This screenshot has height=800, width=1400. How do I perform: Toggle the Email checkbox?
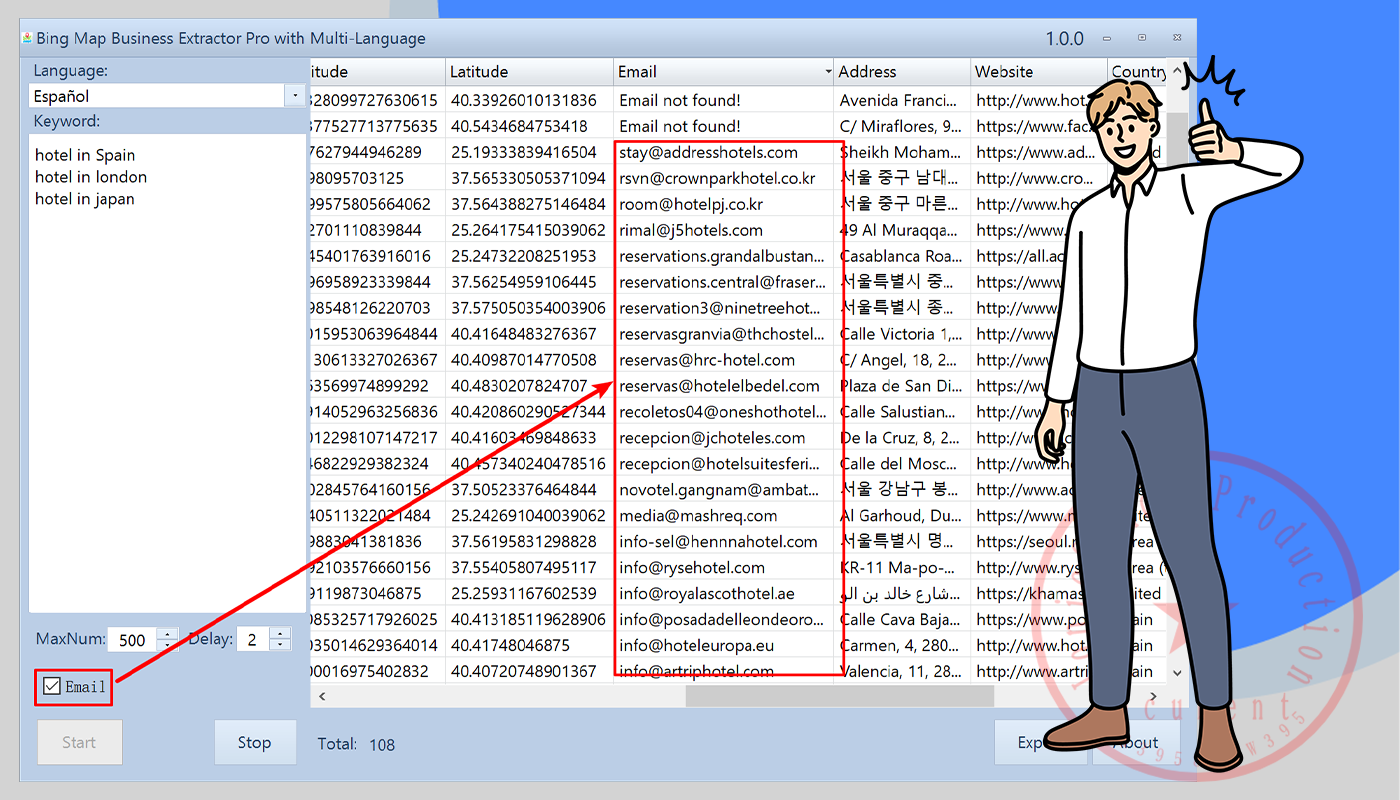coord(52,686)
